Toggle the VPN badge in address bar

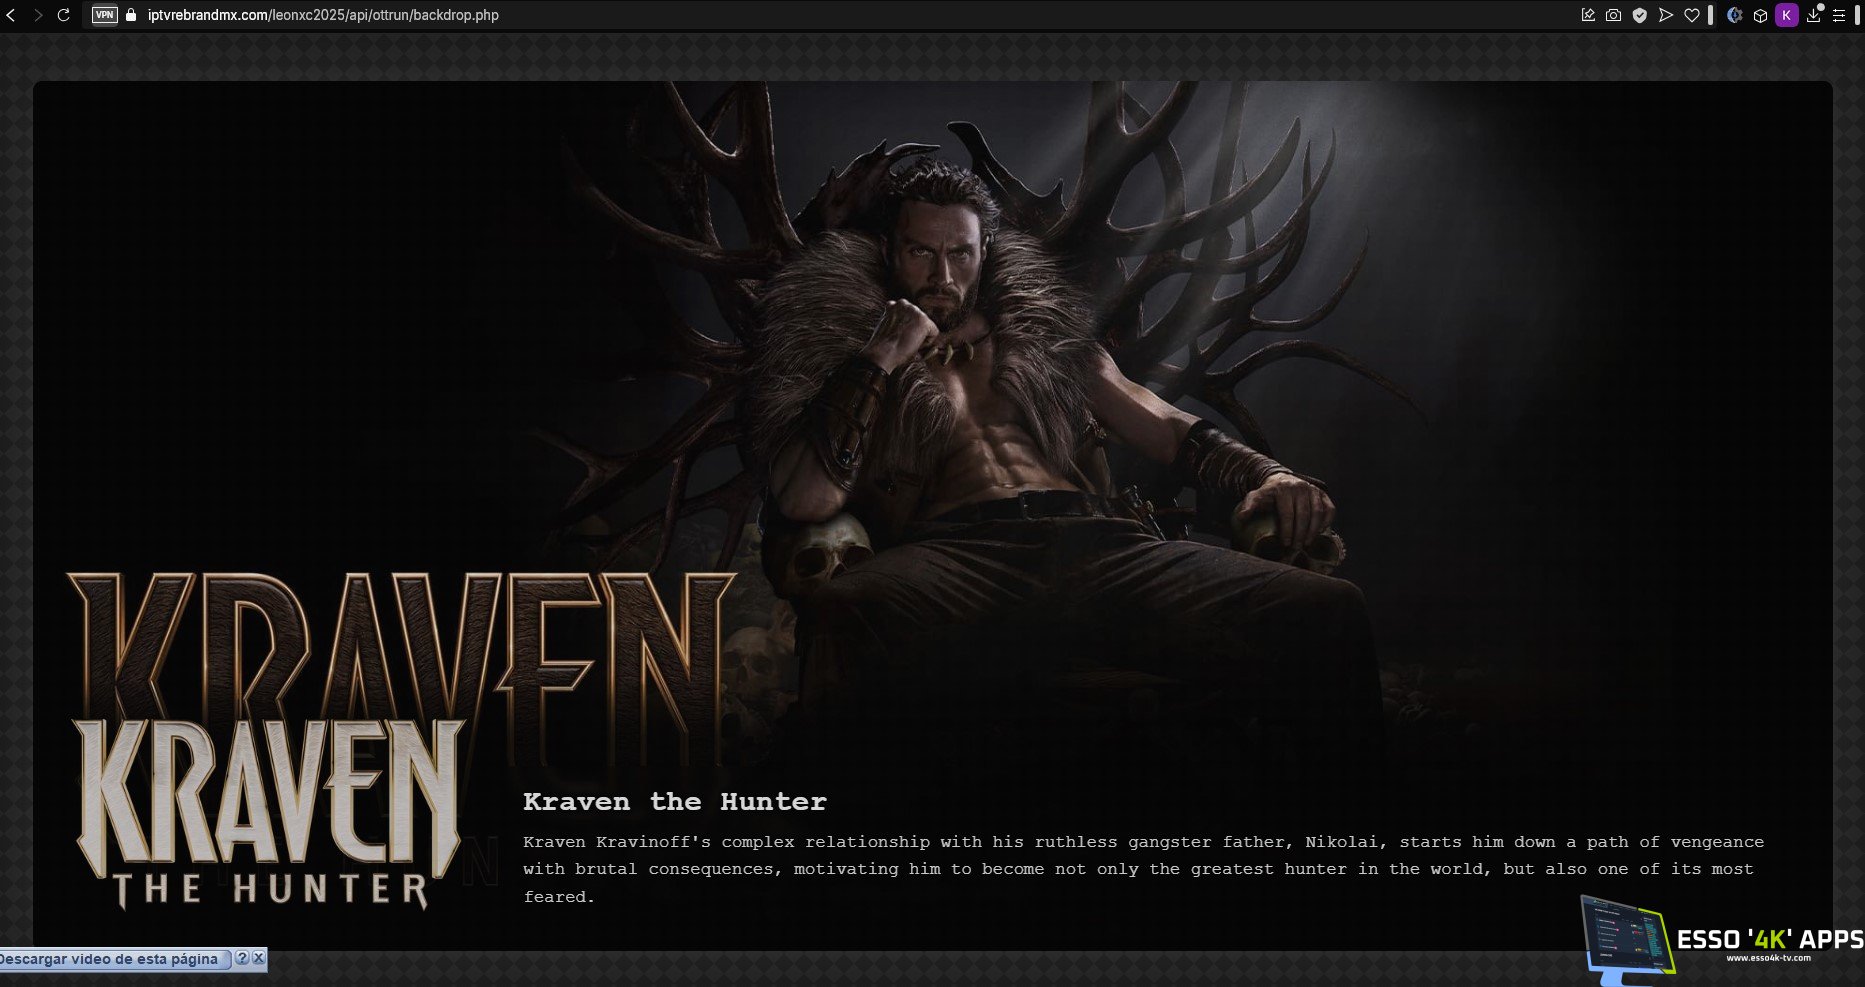coord(104,15)
